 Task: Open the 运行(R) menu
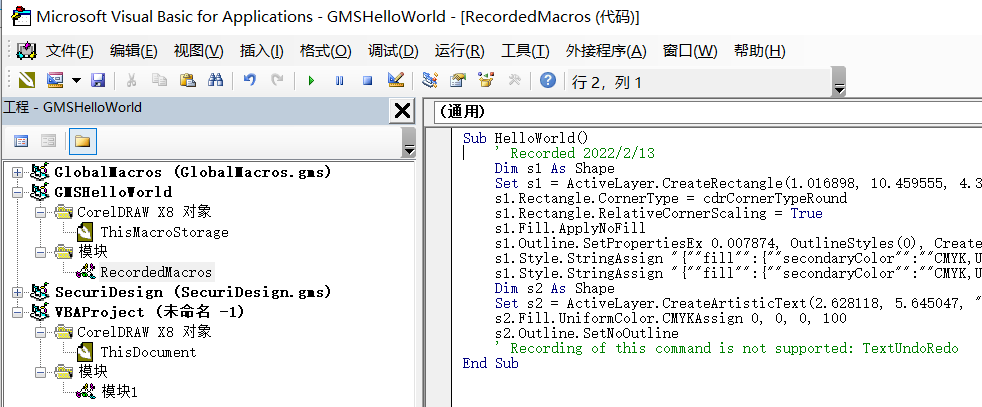point(460,51)
